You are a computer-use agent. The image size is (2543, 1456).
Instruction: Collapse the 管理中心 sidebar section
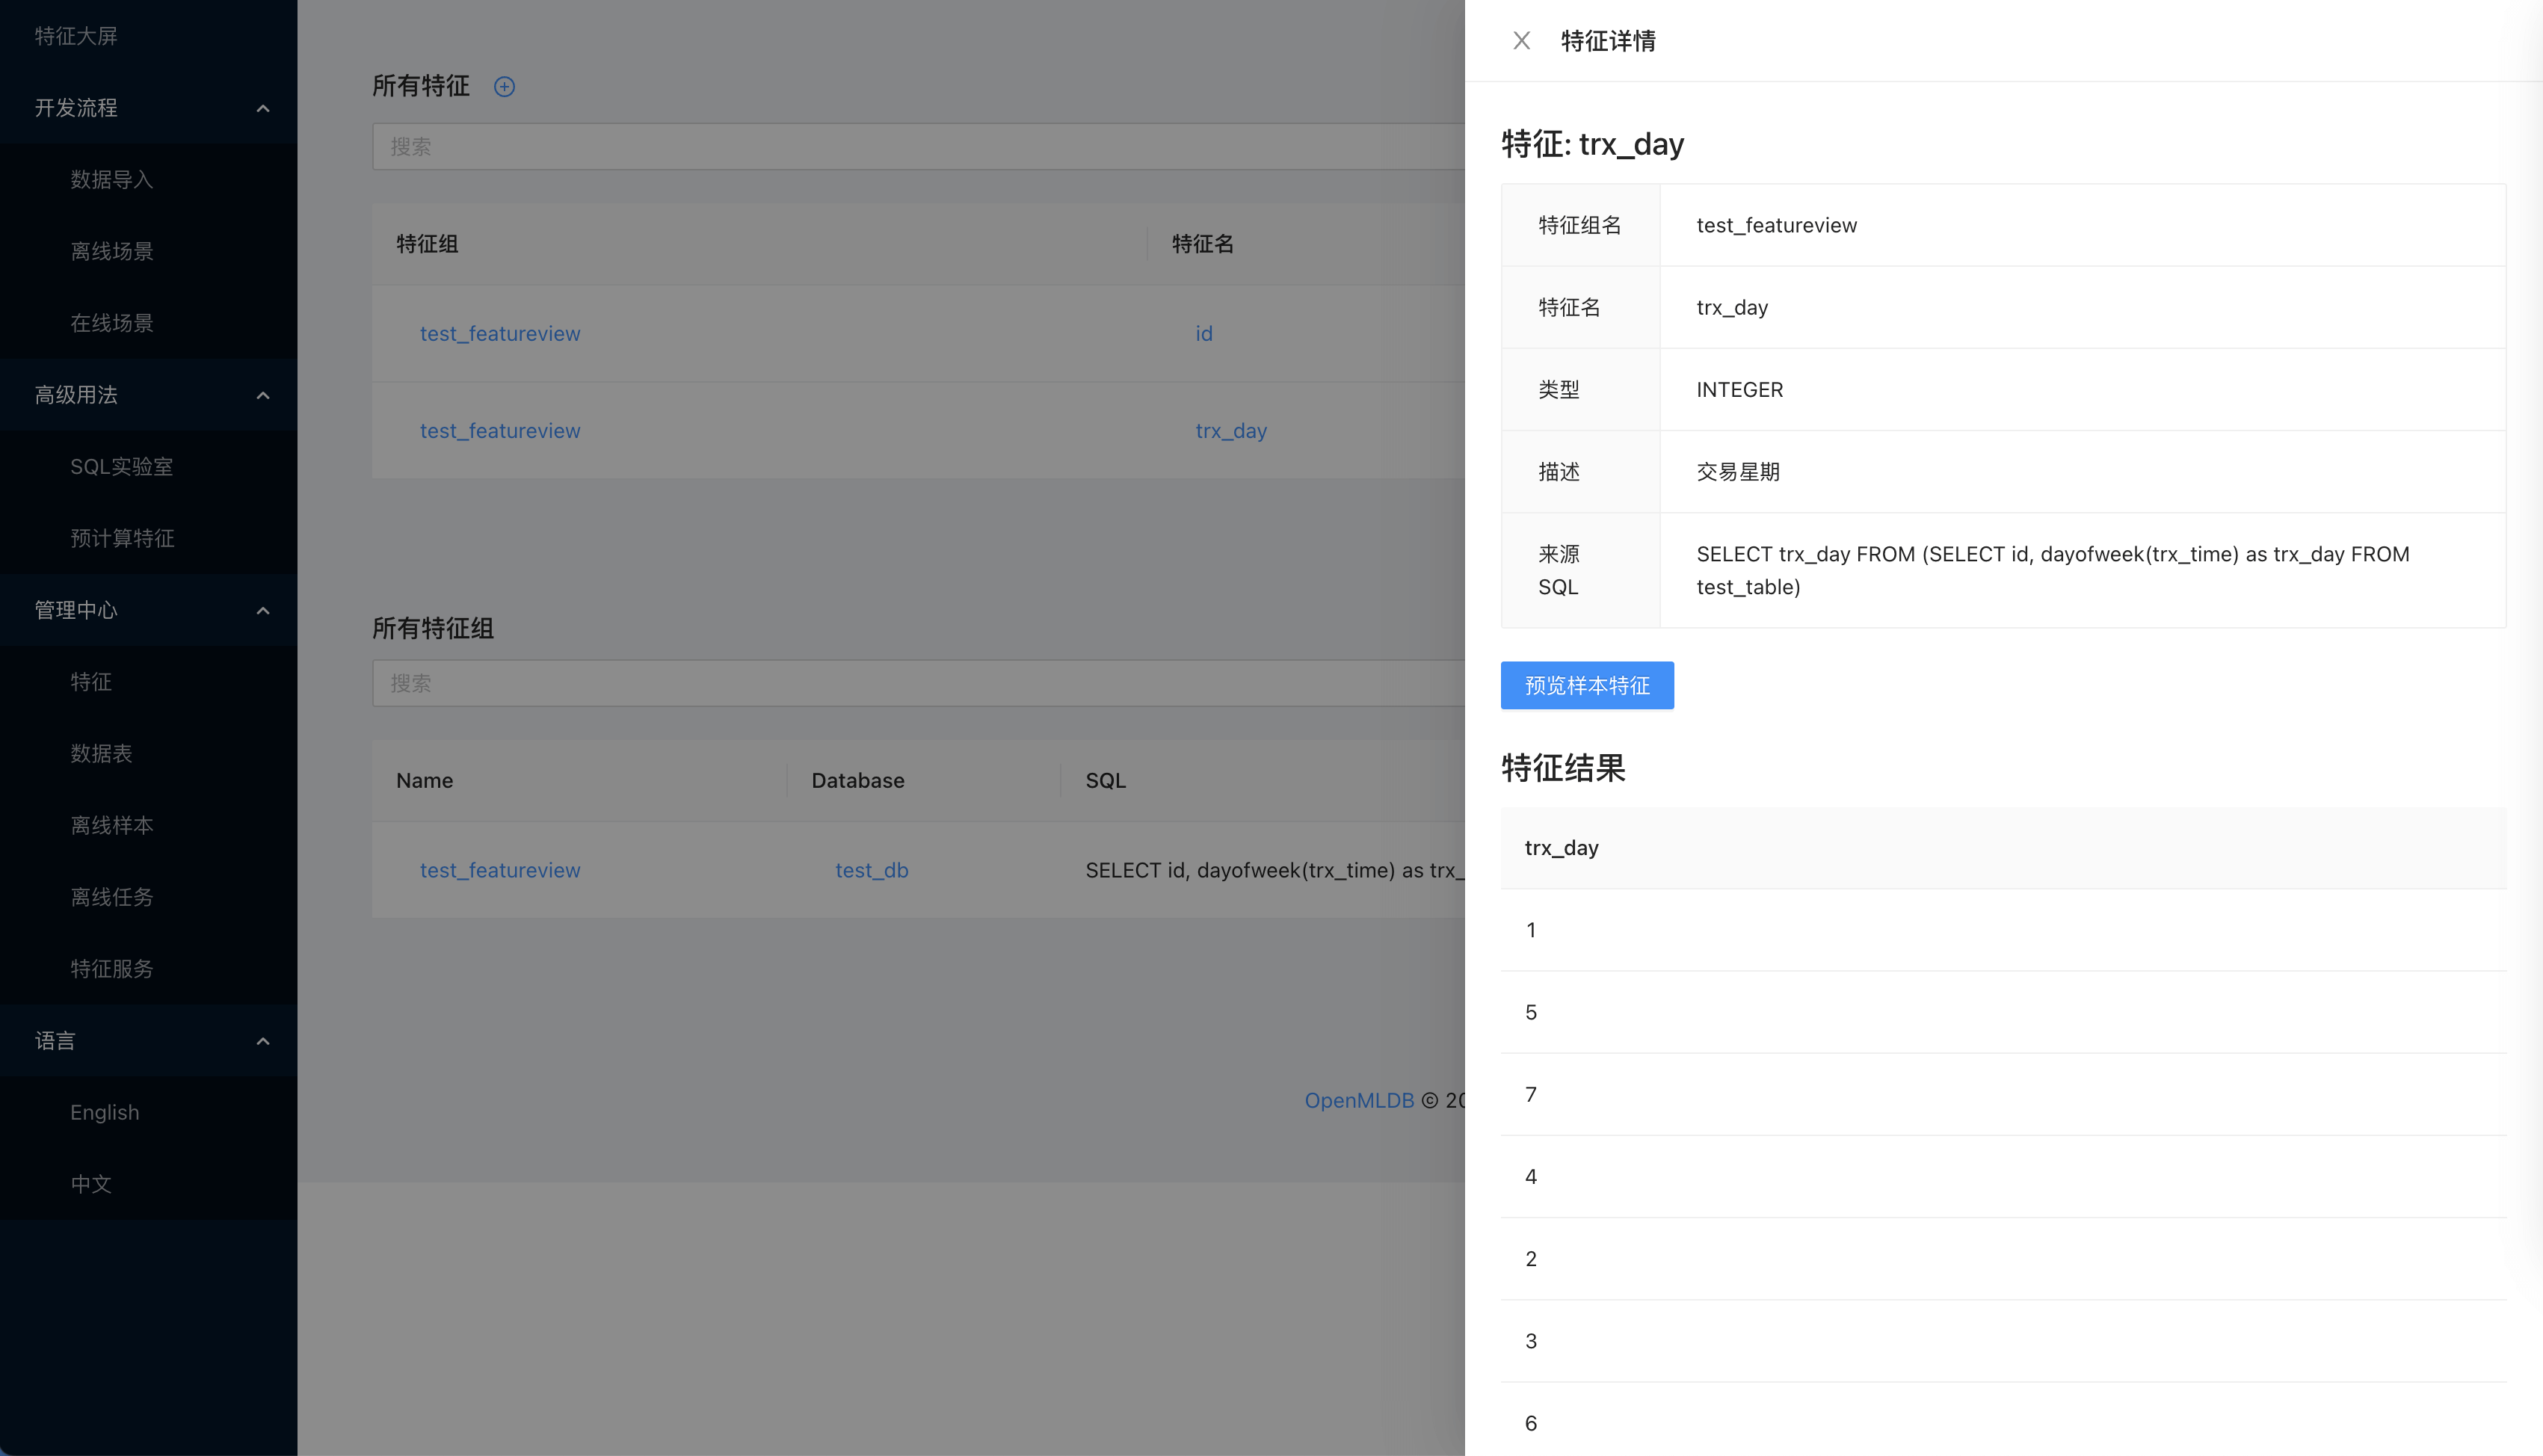click(x=263, y=610)
